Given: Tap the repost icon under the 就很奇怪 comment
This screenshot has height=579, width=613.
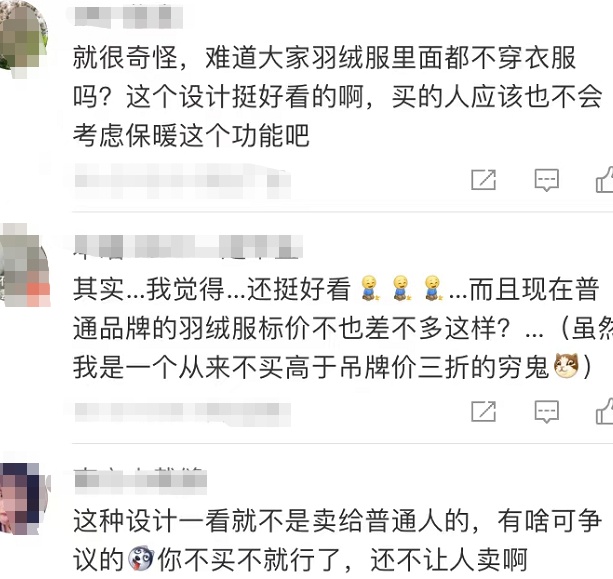Looking at the screenshot, I should (484, 180).
